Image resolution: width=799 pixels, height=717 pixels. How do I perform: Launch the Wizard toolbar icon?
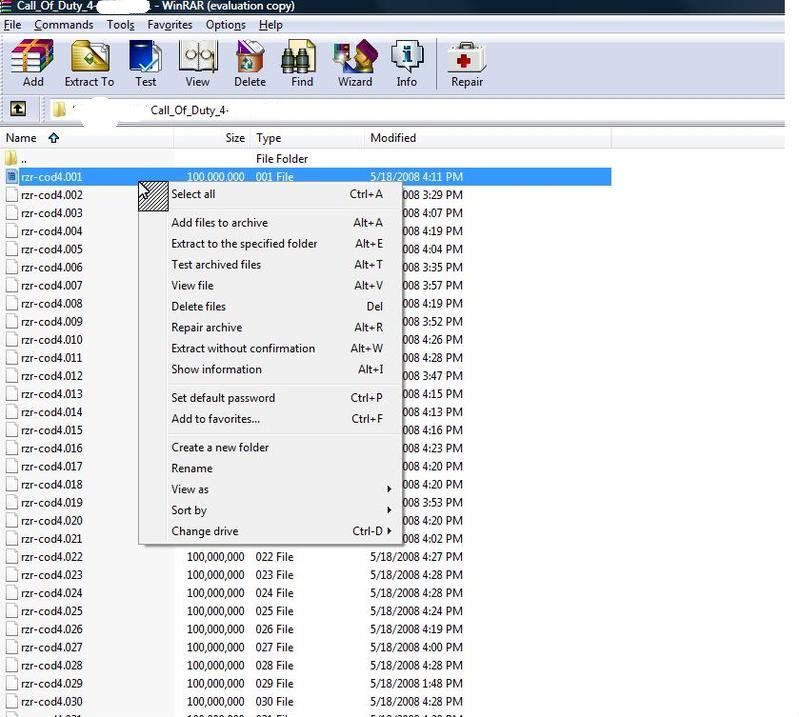click(354, 62)
